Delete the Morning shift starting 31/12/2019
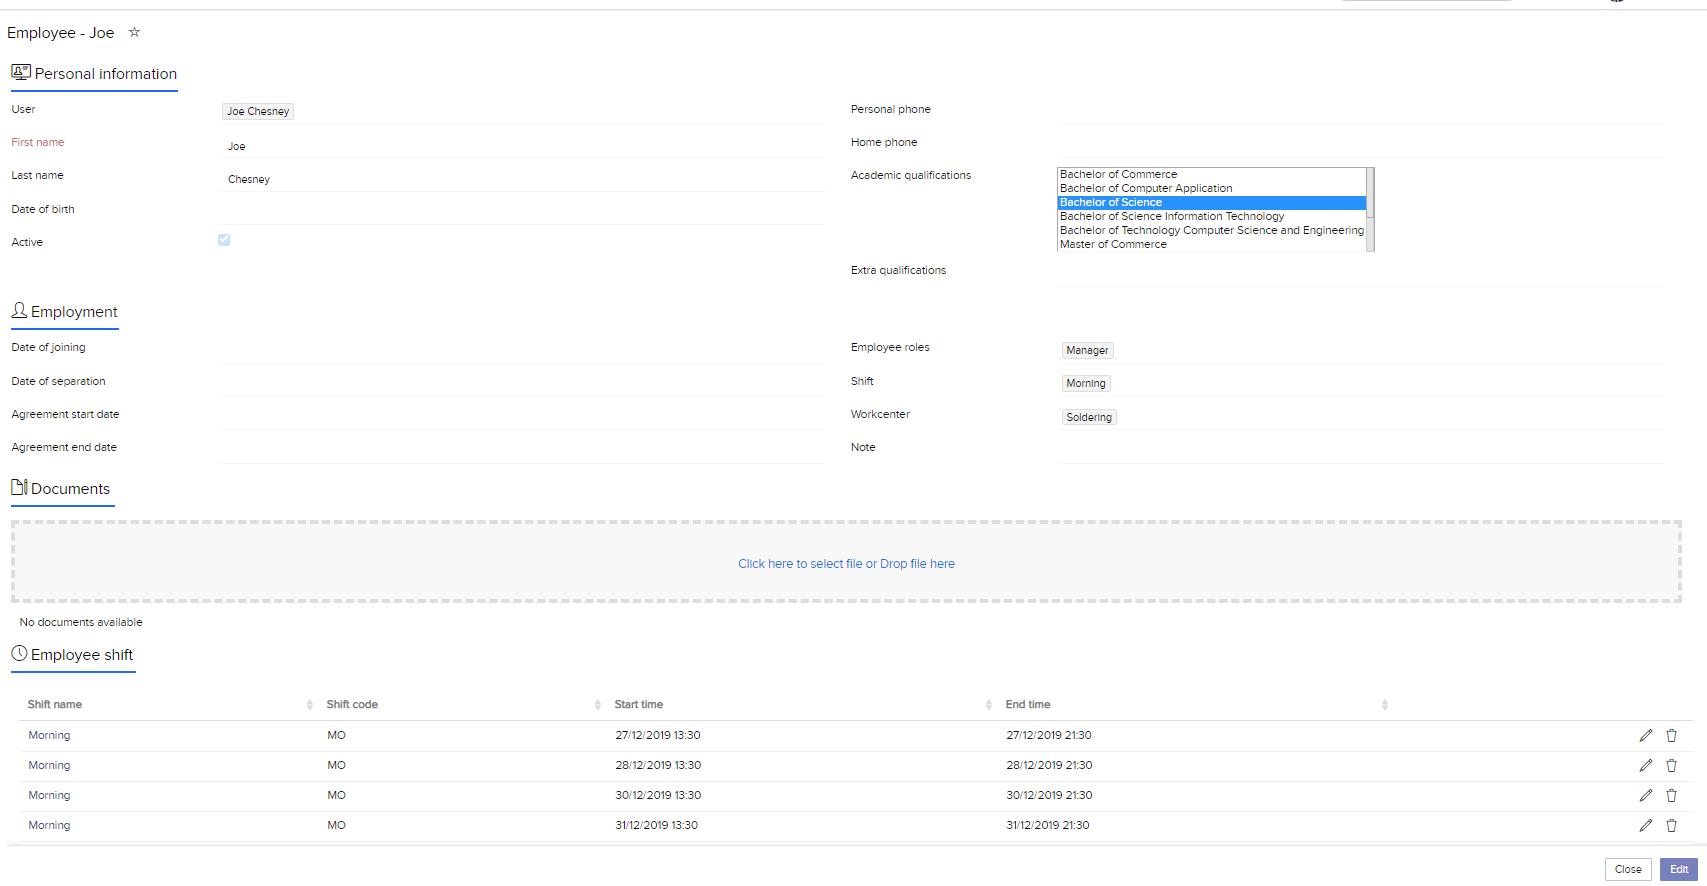Image resolution: width=1707 pixels, height=886 pixels. coord(1671,825)
